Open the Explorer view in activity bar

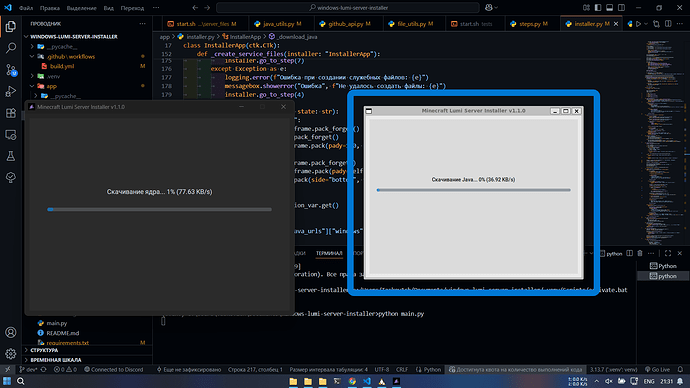click(x=11, y=27)
